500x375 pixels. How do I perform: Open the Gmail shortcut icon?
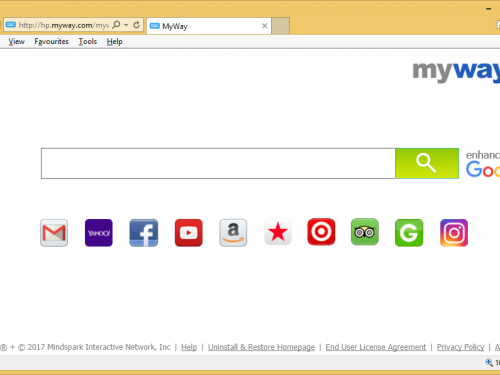(x=54, y=233)
